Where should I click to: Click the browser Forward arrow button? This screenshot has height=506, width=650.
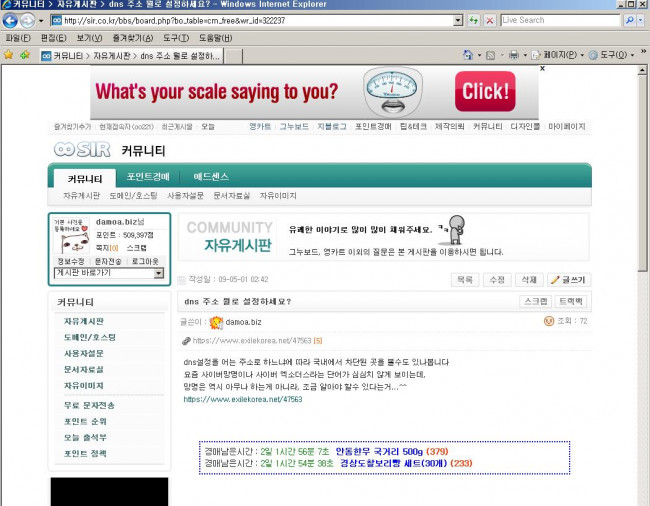click(x=28, y=20)
